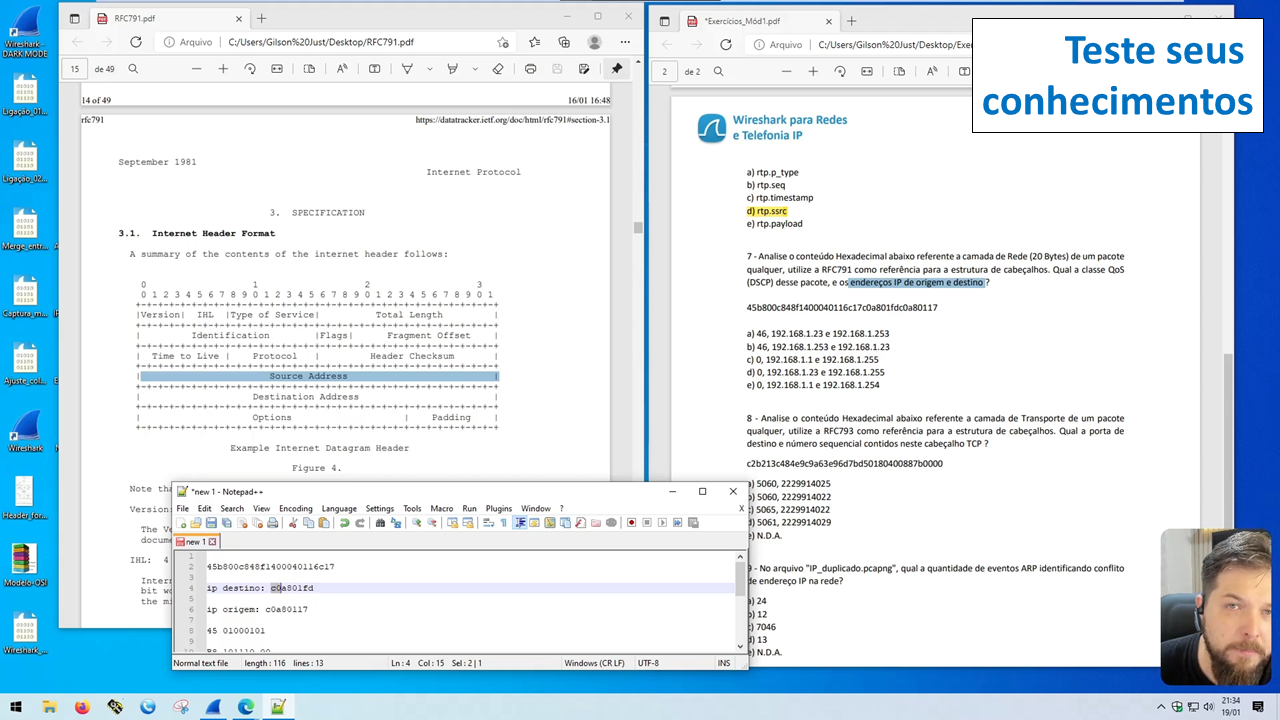1280x720 pixels.
Task: Toggle pin toolbar button in RFC791 PDF
Action: coord(616,69)
